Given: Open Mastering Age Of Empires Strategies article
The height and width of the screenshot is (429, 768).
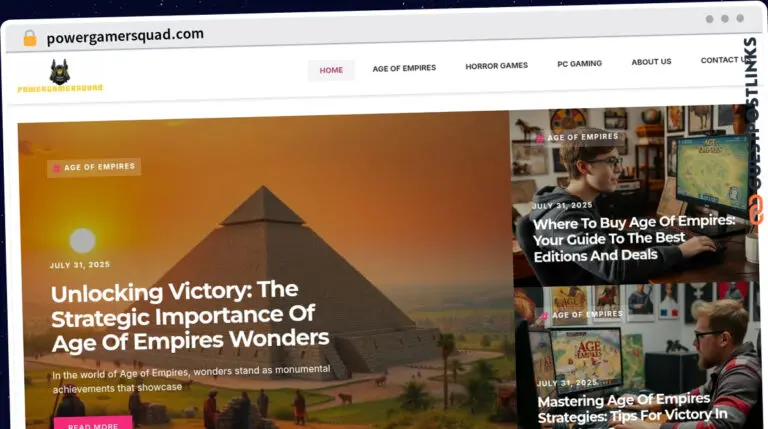Looking at the screenshot, I should 632,408.
